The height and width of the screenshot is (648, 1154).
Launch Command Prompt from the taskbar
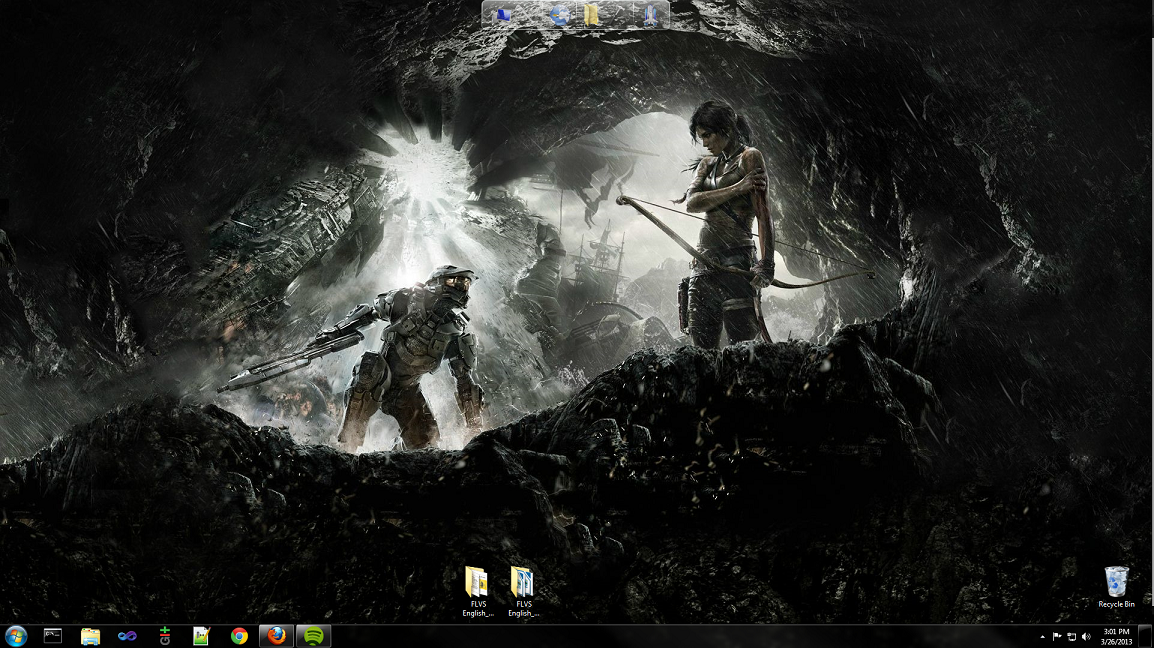click(53, 635)
